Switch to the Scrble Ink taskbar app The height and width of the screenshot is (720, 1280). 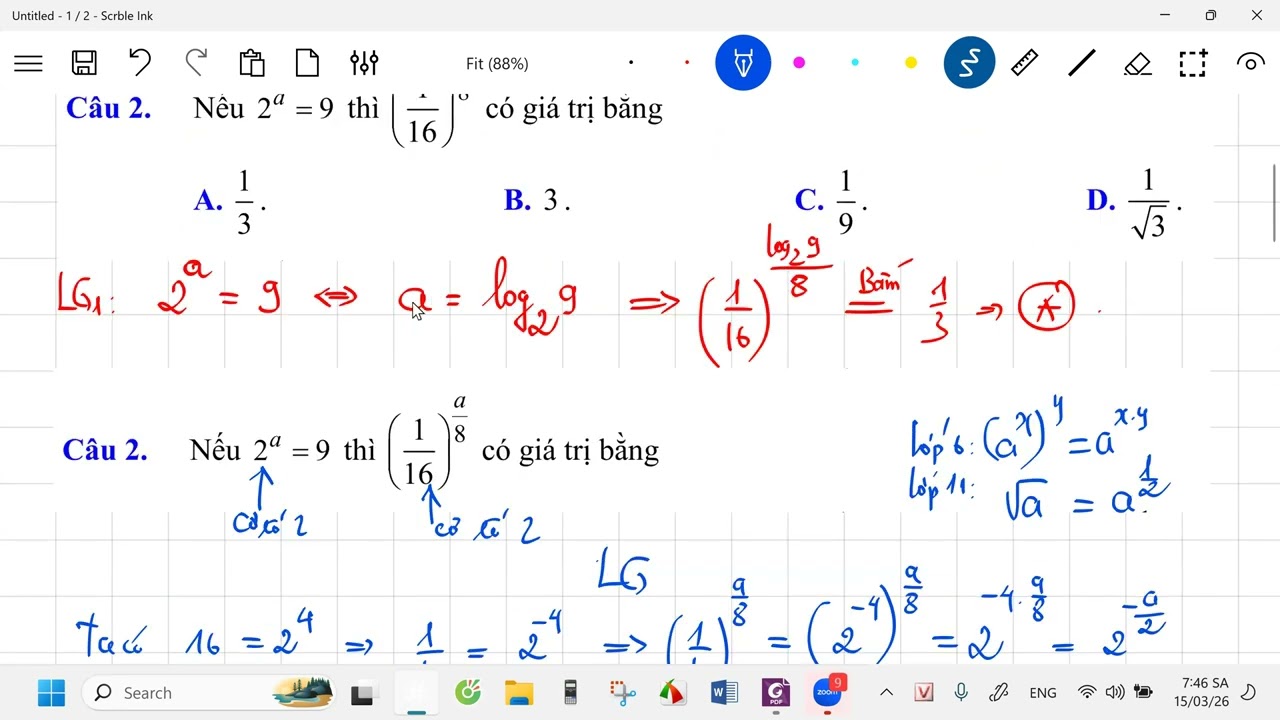pos(415,692)
